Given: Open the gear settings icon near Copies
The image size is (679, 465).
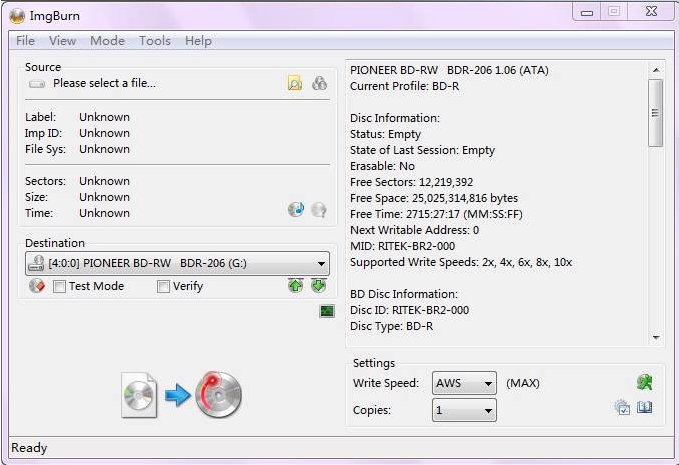Looking at the screenshot, I should click(622, 407).
